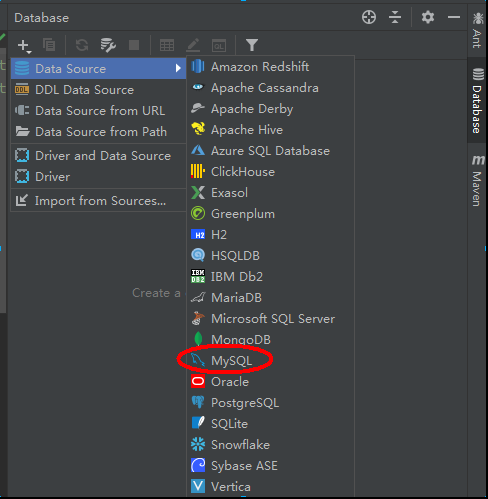
Task: Click the Filter funnel icon
Action: click(252, 45)
